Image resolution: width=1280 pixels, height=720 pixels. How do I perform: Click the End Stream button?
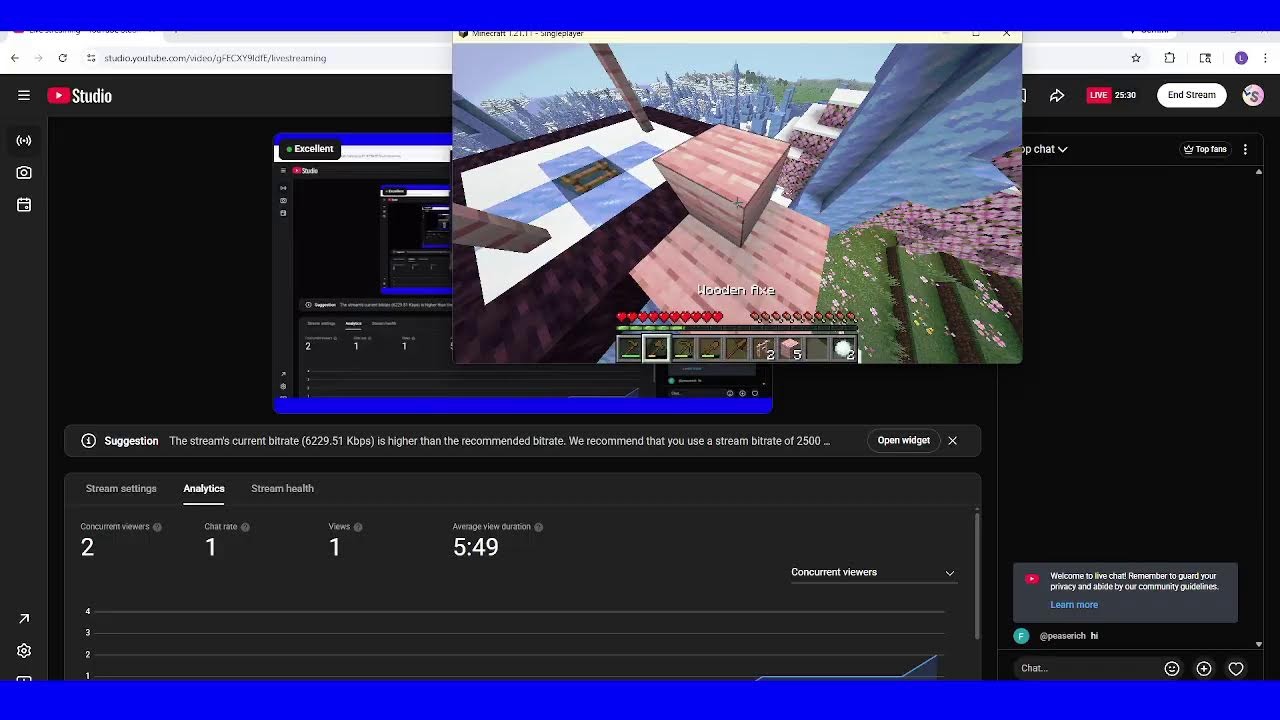(x=1192, y=95)
